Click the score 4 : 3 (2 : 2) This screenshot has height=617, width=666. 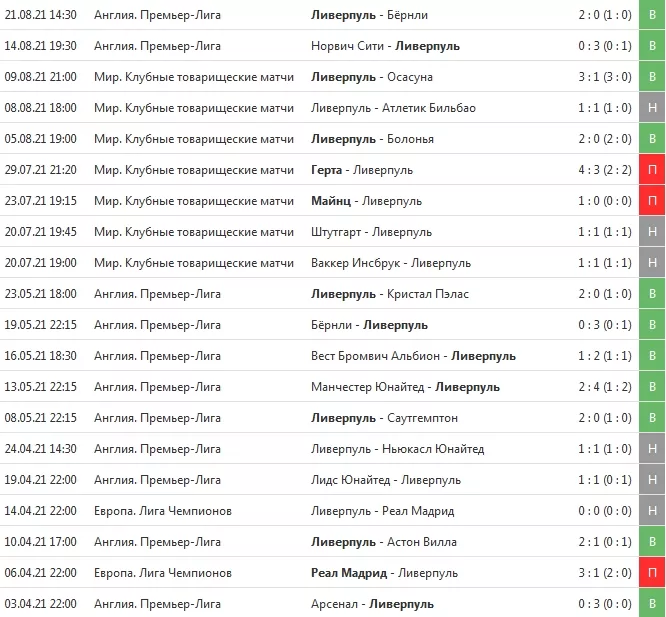(x=605, y=170)
